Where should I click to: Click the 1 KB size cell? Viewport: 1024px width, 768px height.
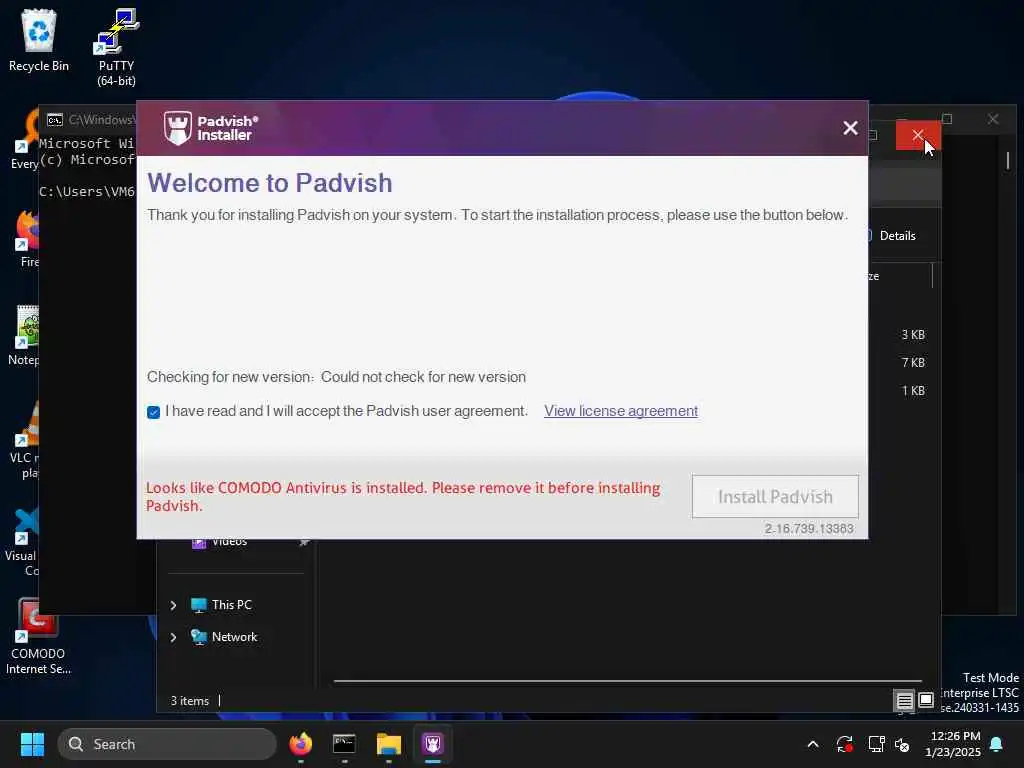coord(912,391)
